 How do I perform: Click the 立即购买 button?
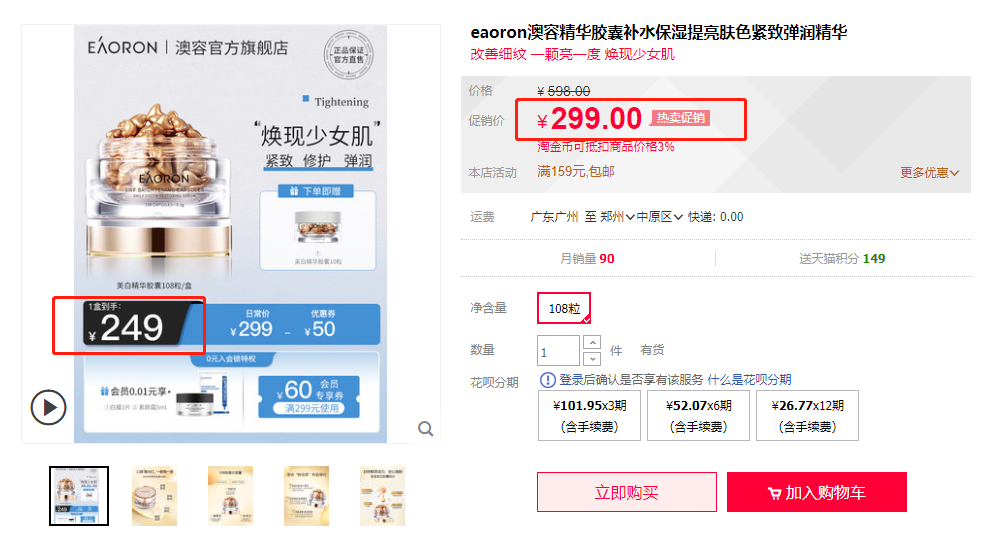[626, 492]
